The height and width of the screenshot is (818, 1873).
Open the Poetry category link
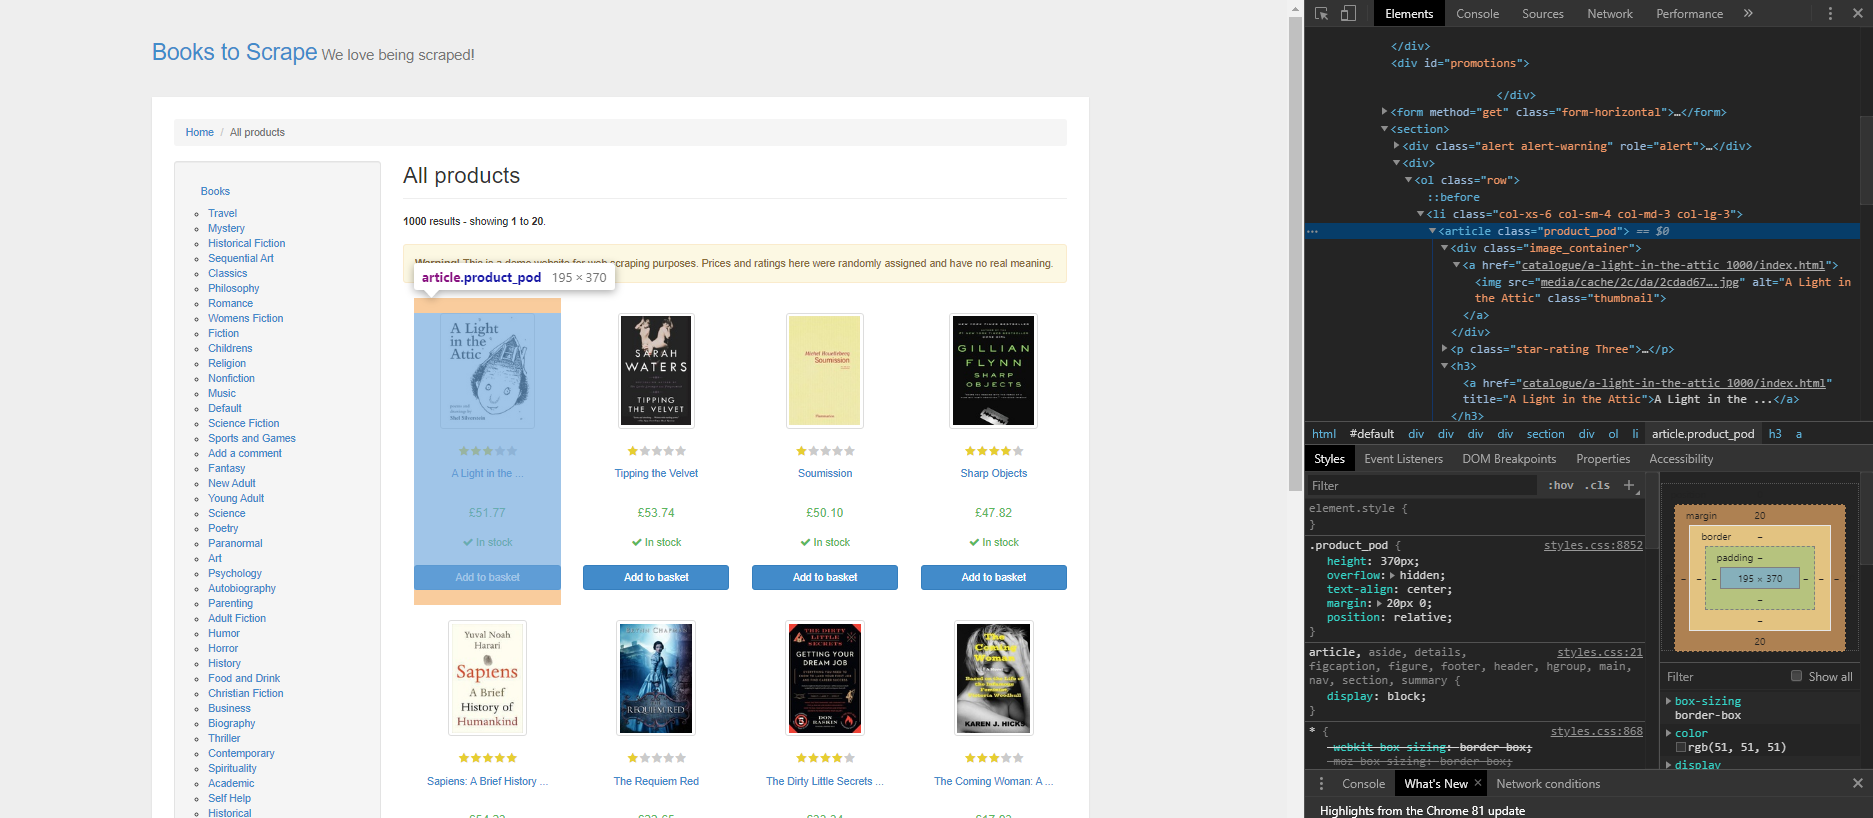[x=223, y=528]
